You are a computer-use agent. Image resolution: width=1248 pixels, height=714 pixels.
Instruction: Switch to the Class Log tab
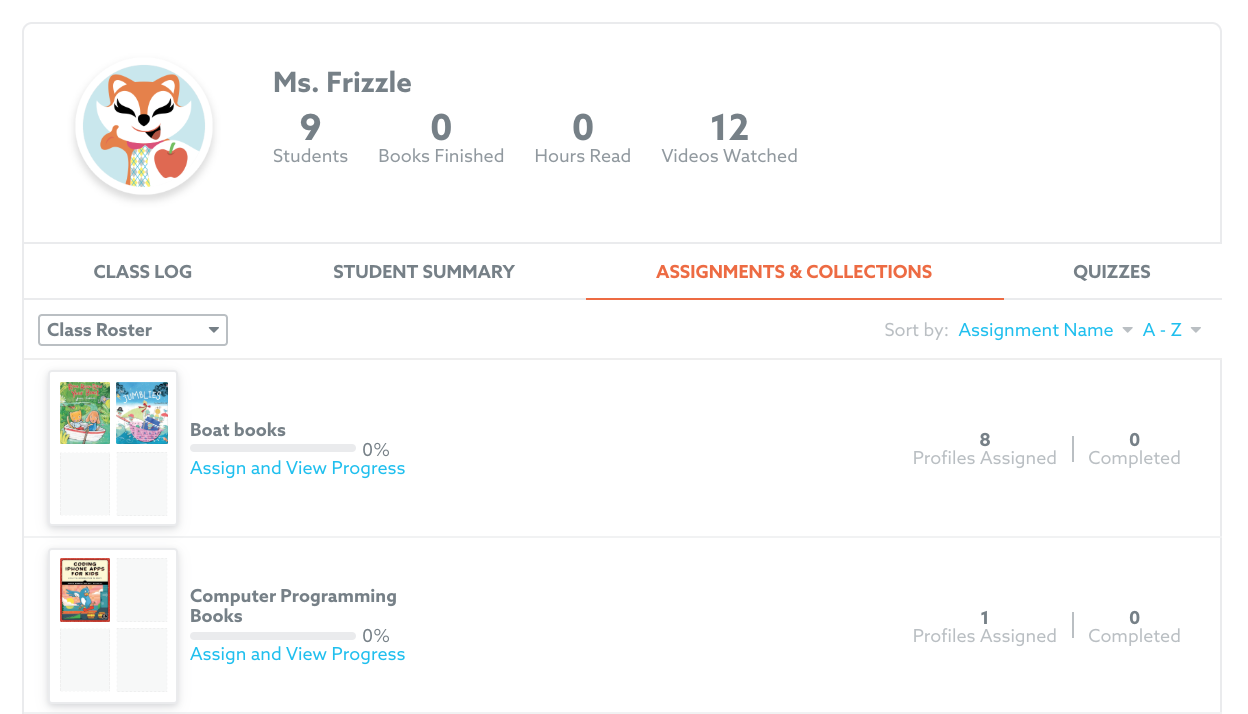click(x=143, y=272)
